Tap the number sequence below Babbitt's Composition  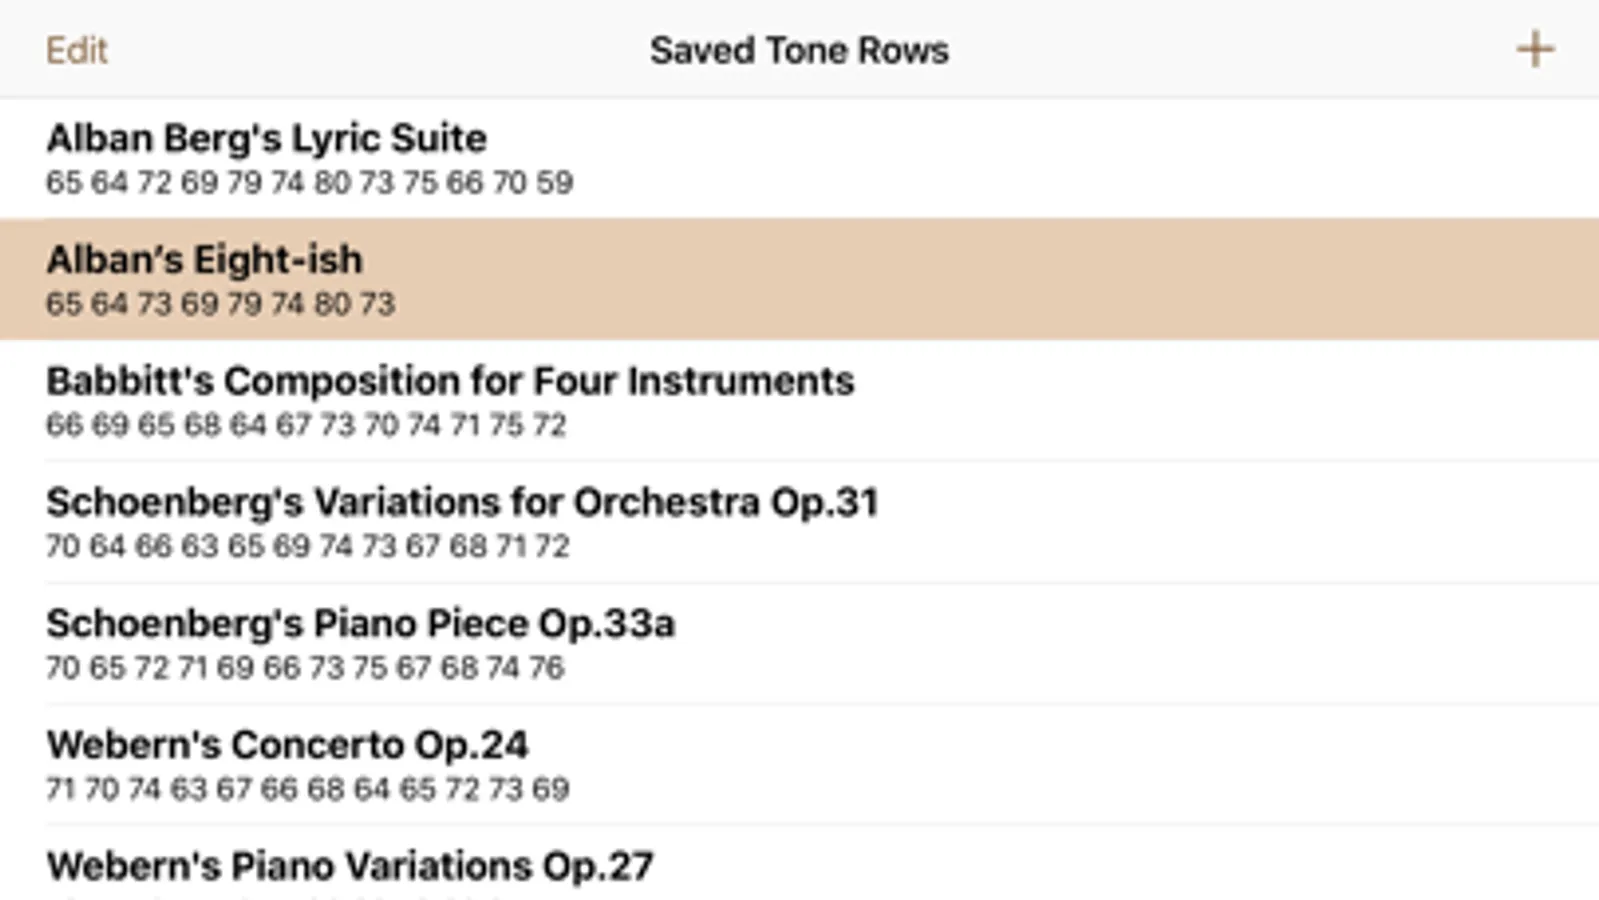coord(306,426)
